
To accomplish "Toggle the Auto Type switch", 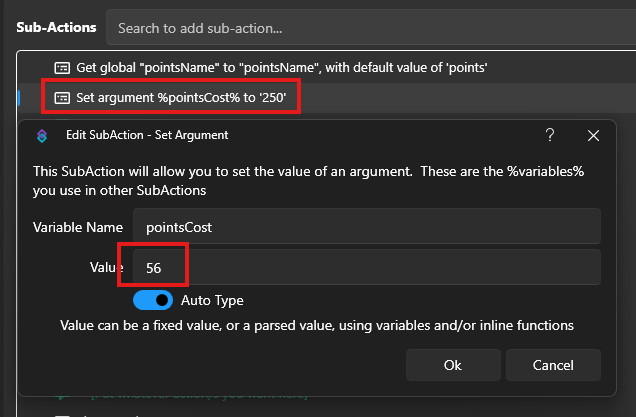I will pyautogui.click(x=152, y=300).
